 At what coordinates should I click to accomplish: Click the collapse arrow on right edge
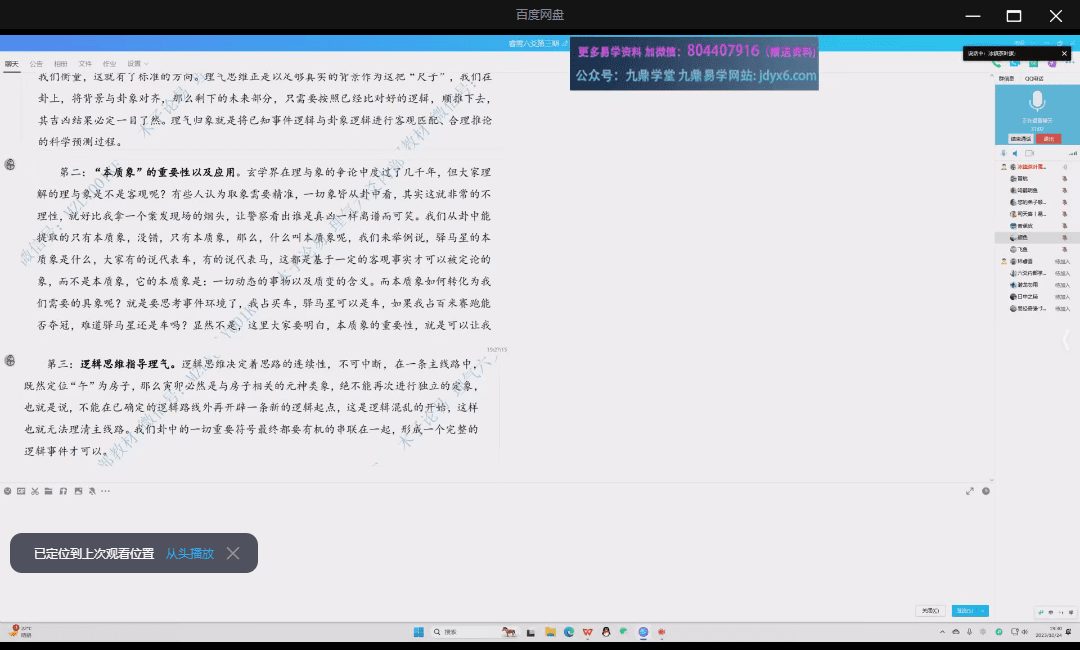click(x=1066, y=340)
